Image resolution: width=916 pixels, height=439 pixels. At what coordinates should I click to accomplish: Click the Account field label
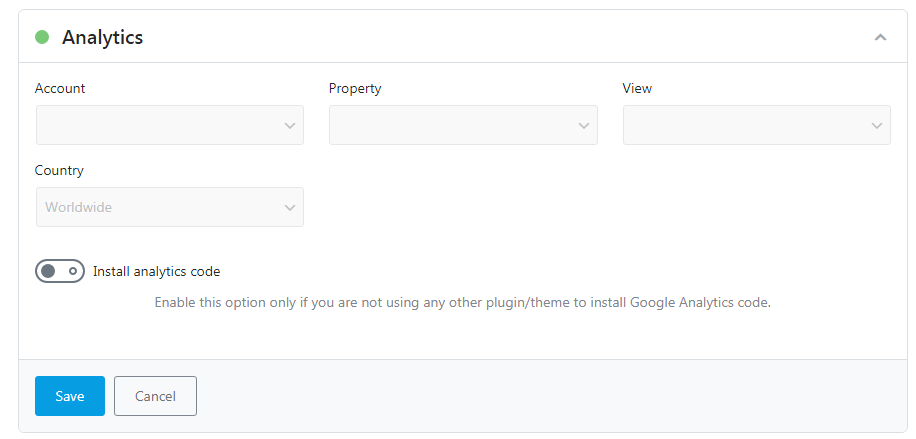pos(60,88)
